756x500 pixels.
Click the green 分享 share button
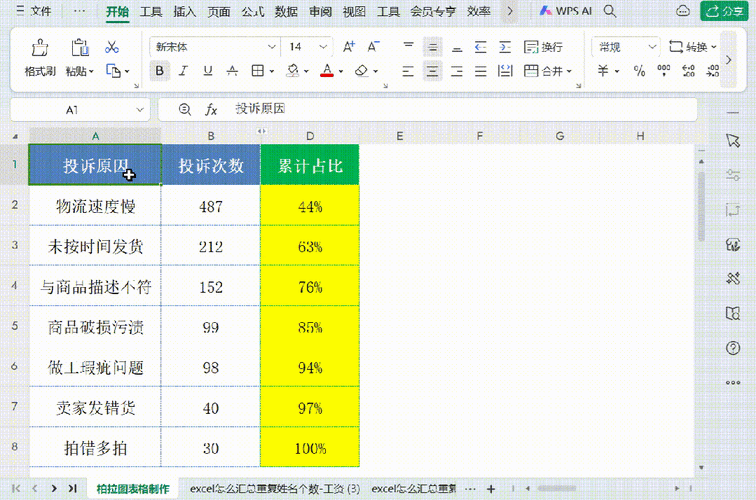(x=724, y=11)
